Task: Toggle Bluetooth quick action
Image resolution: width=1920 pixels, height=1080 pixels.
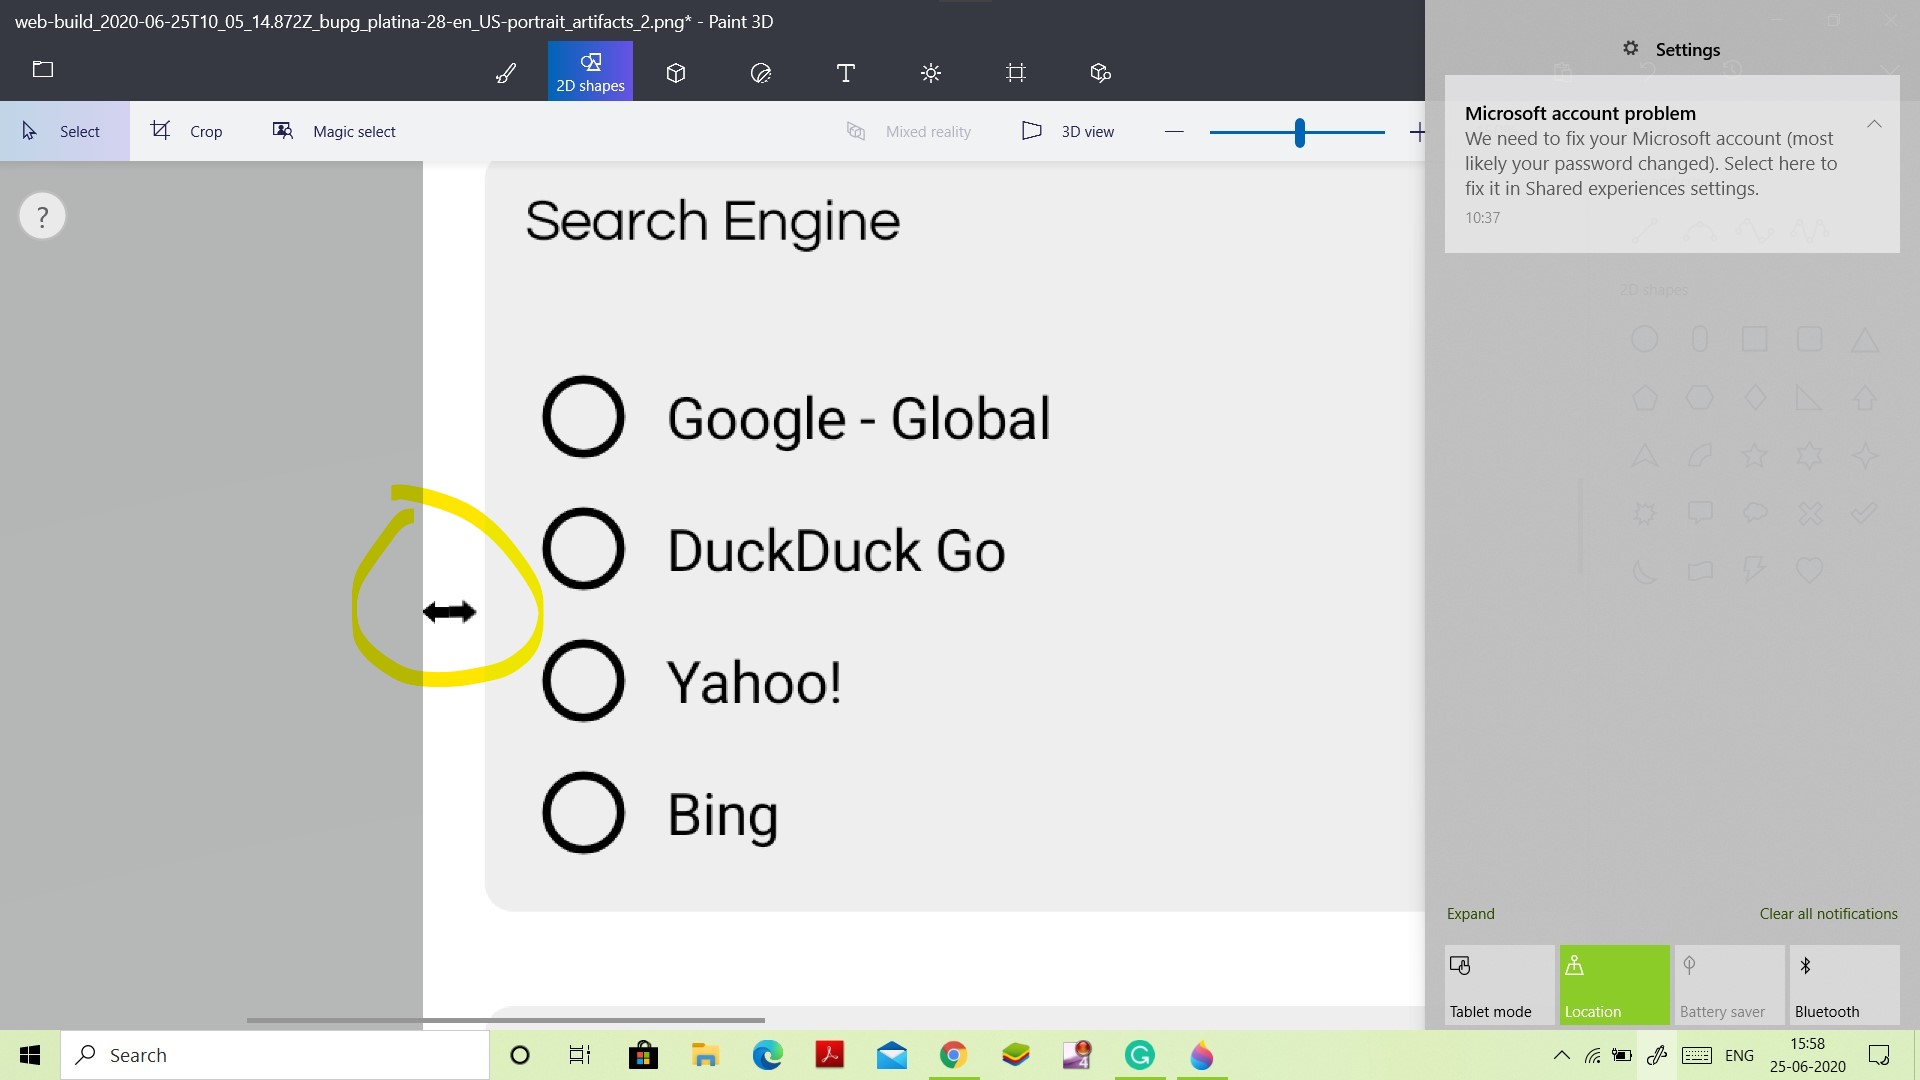Action: 1844,985
